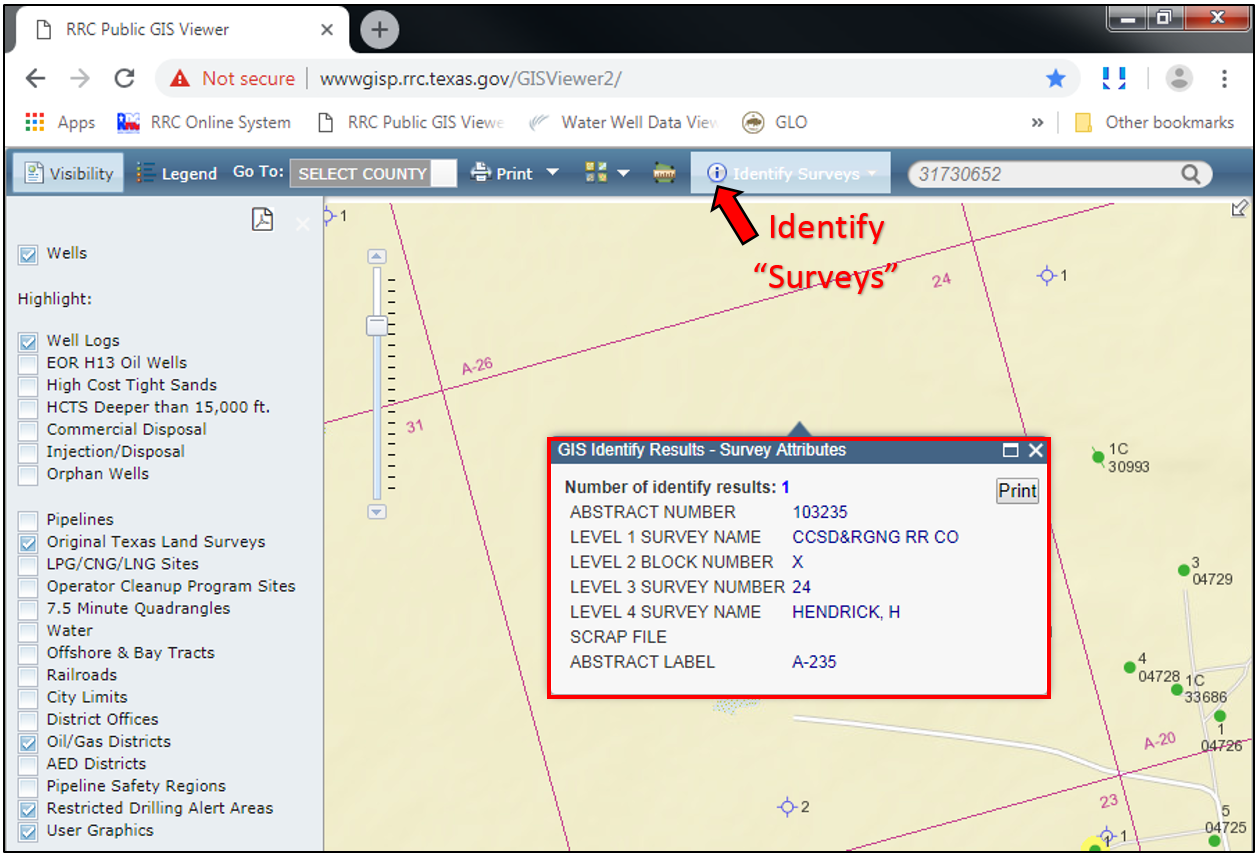Screen dimensions: 1259x857
Task: Open the basemap gallery grid icon
Action: pos(597,173)
